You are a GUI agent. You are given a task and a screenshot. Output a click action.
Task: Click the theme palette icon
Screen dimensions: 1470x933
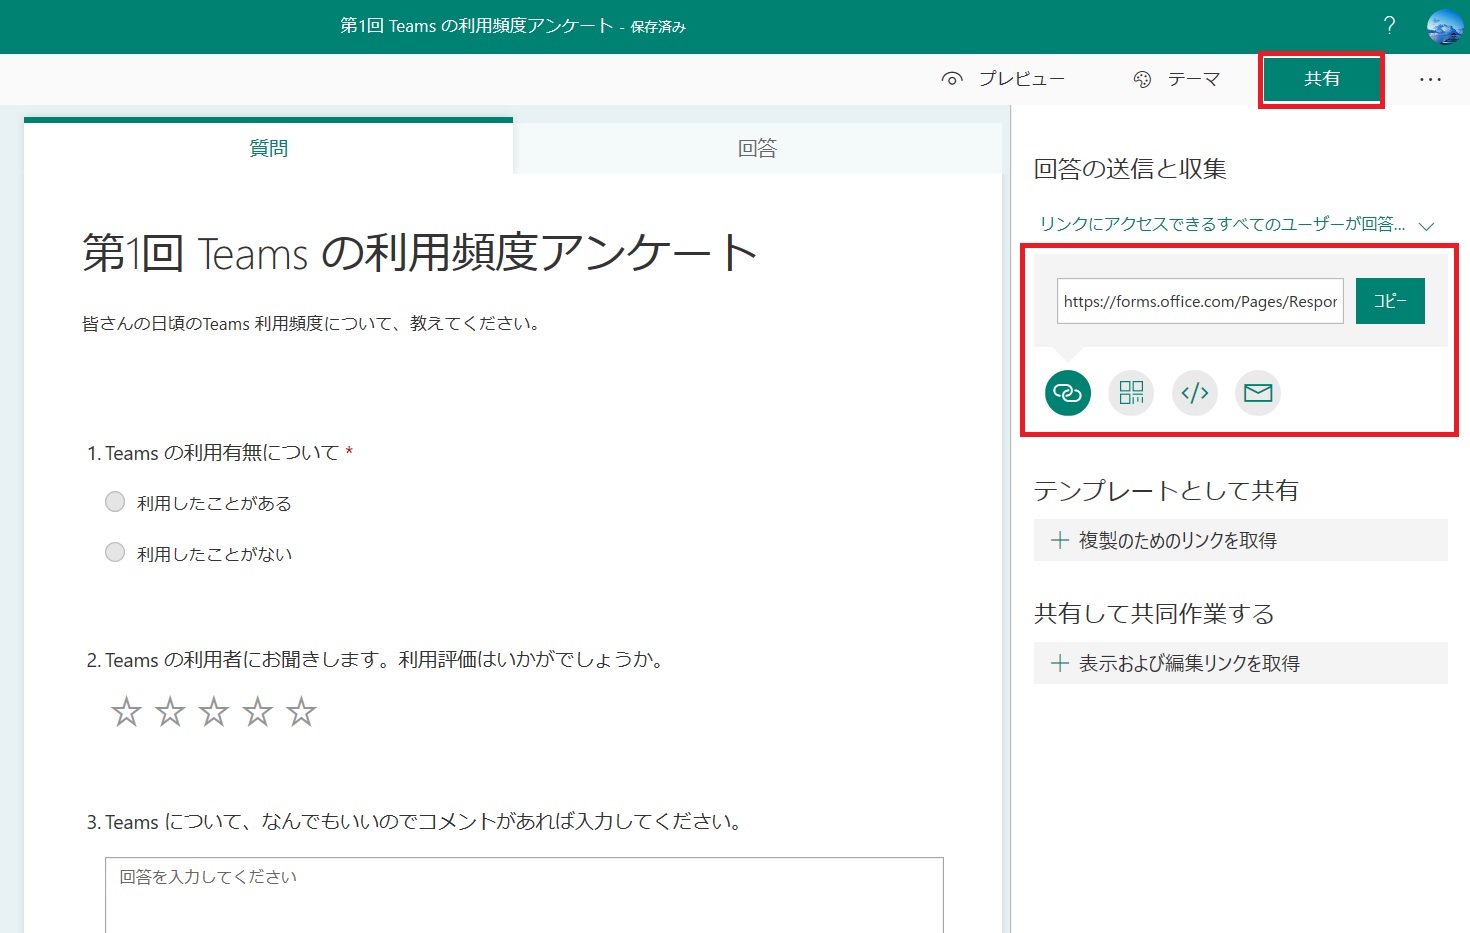[x=1142, y=79]
